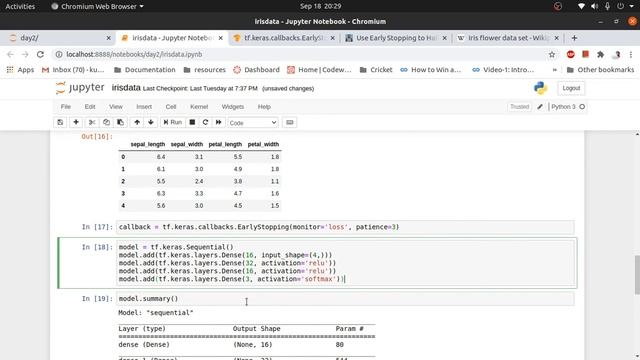
Task: Close the day2/ tab
Action: pyautogui.click(x=109, y=38)
